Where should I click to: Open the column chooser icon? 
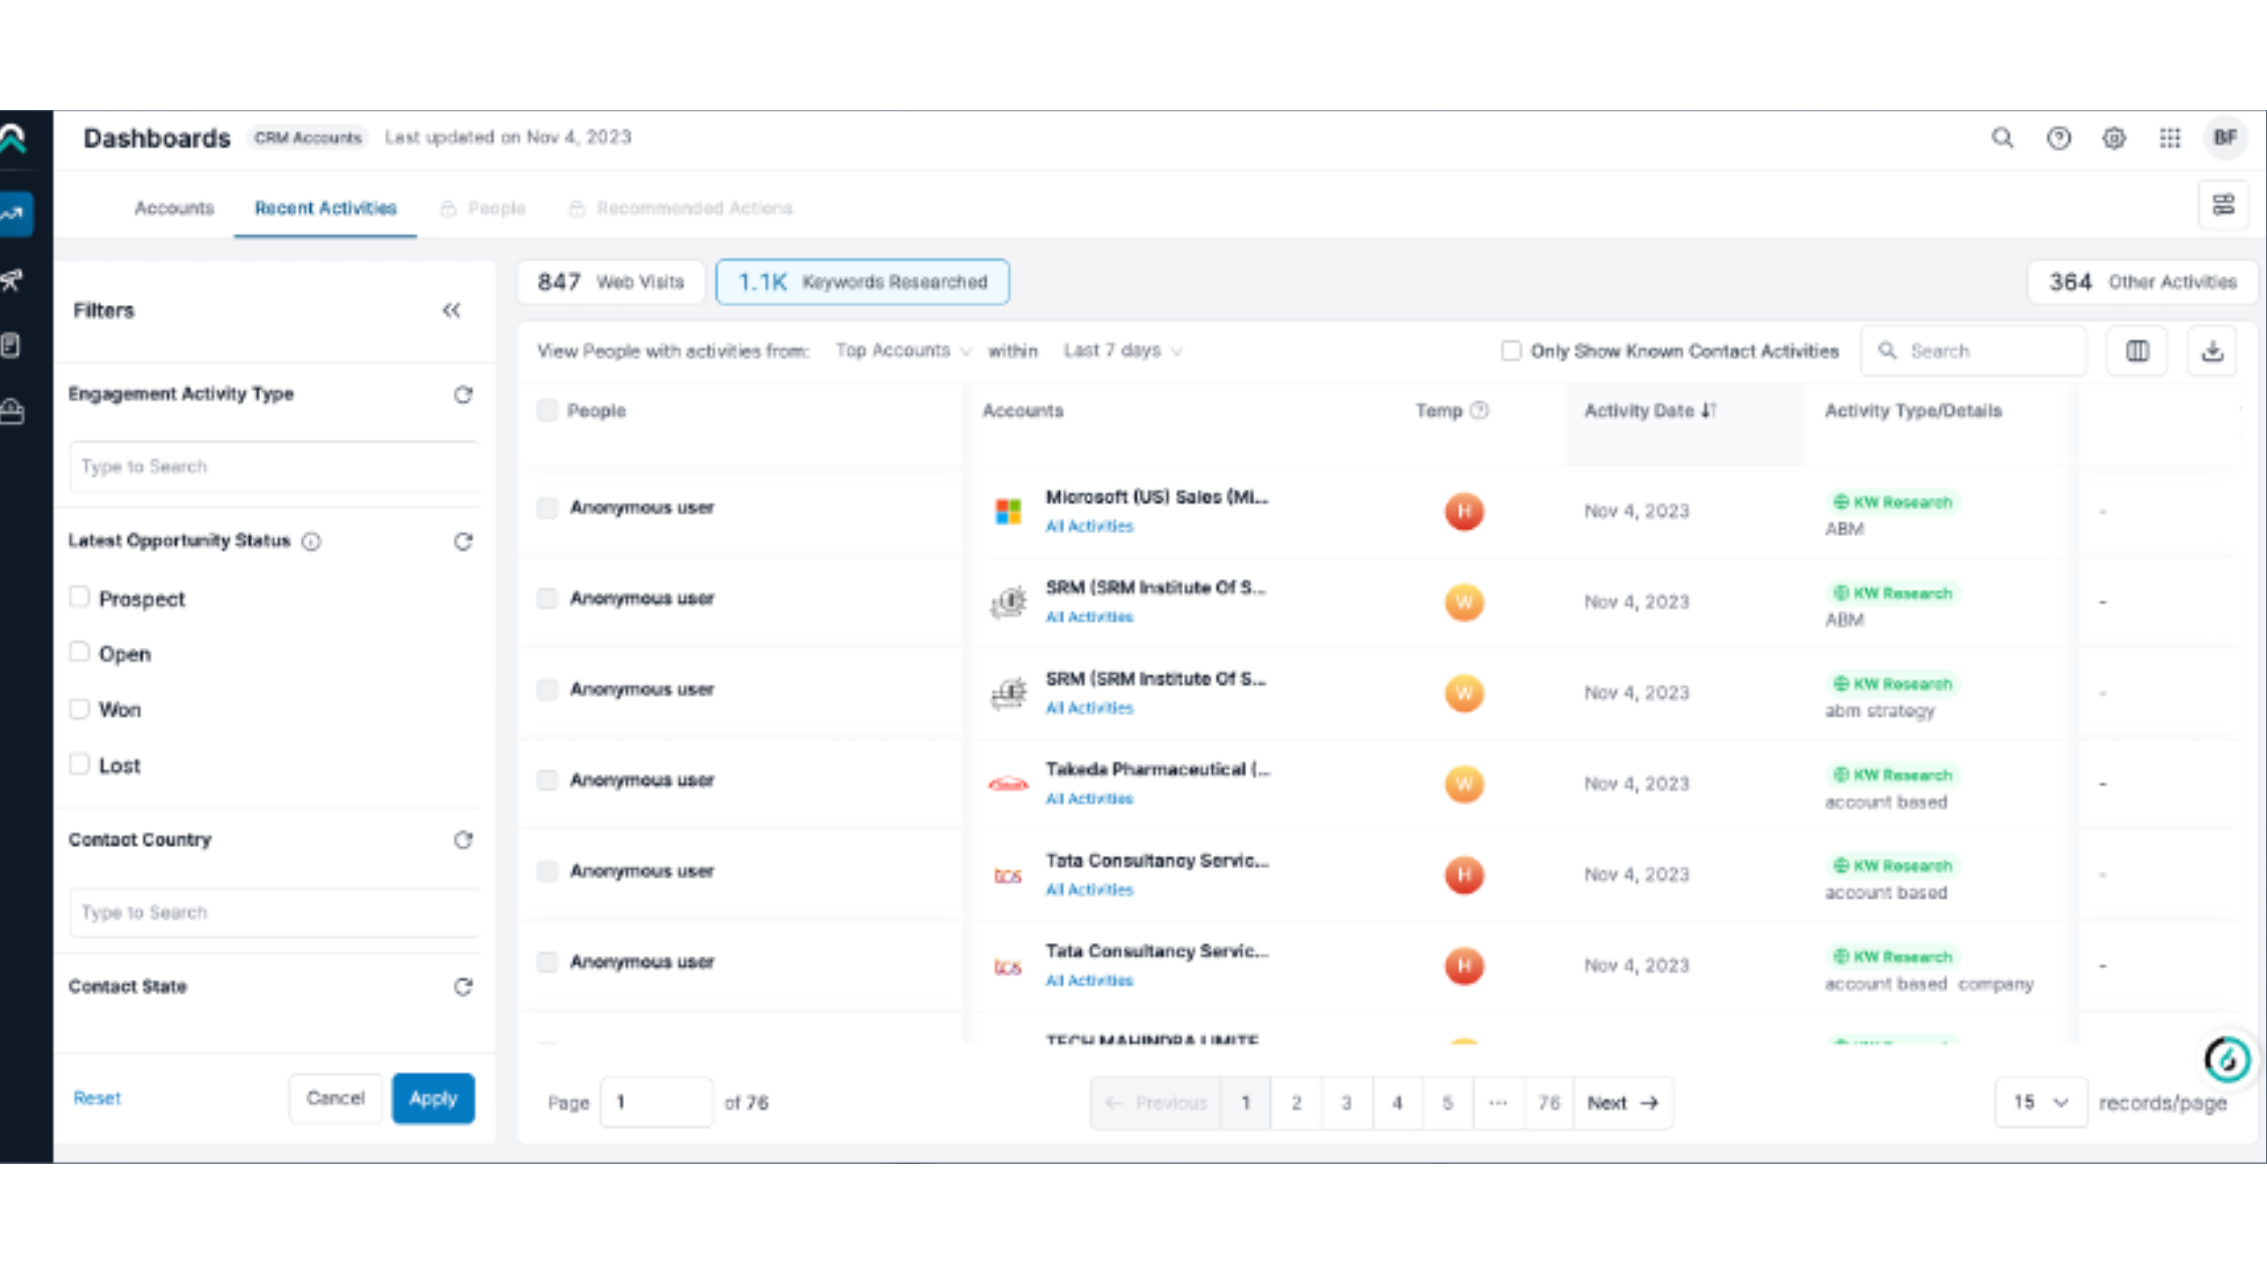tap(2137, 351)
